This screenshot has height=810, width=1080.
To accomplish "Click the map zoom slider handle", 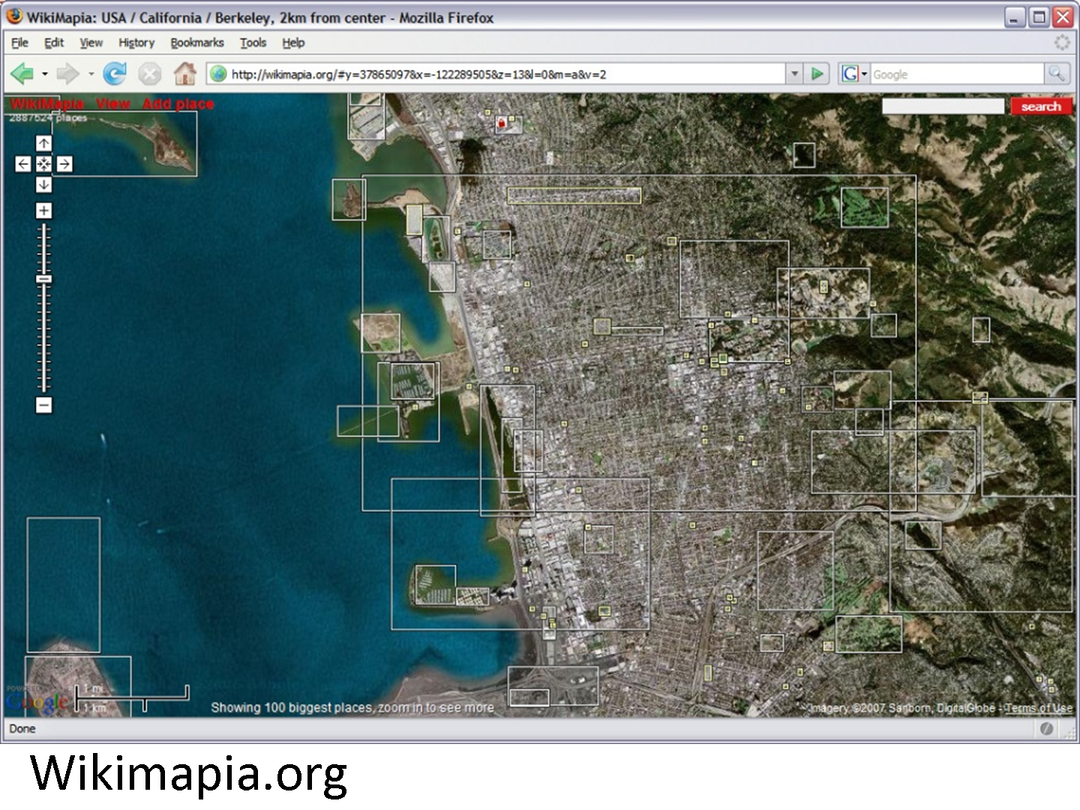I will pos(44,279).
